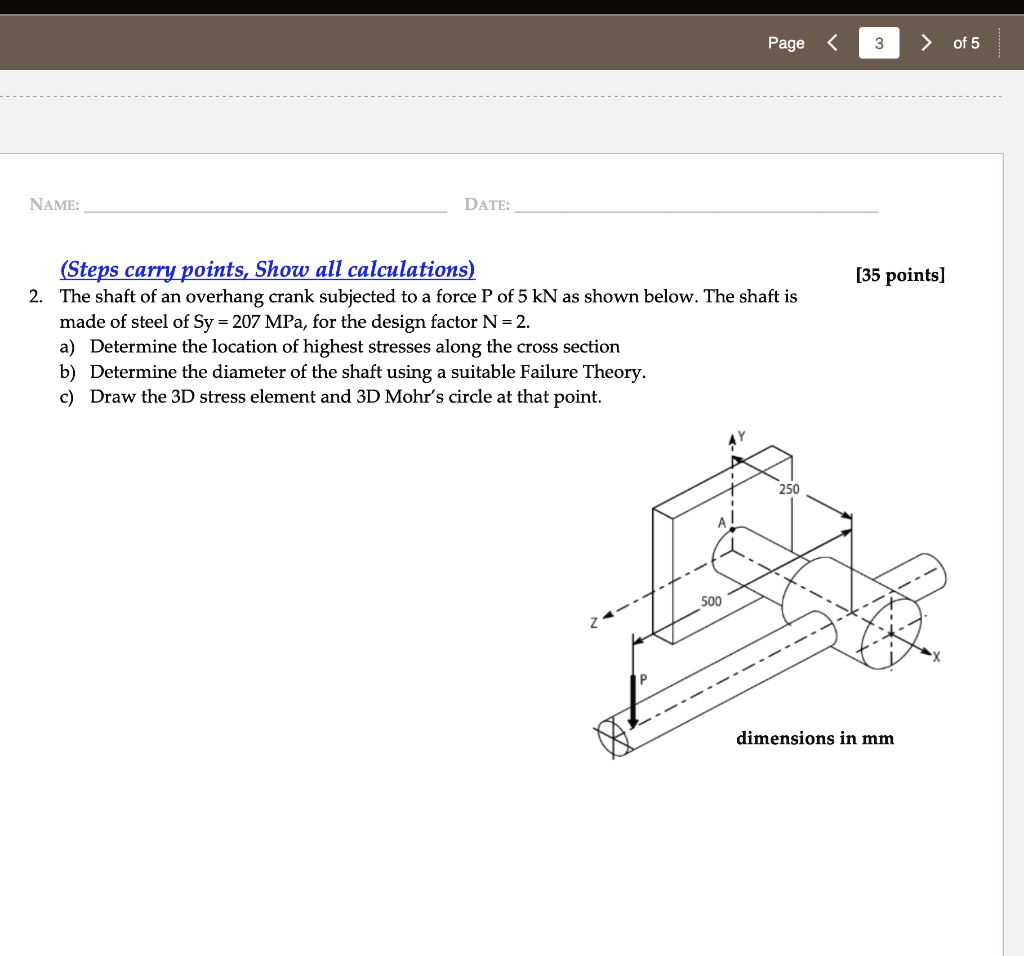Click the 500 dimension label
Viewport: 1024px width, 956px height.
[712, 601]
